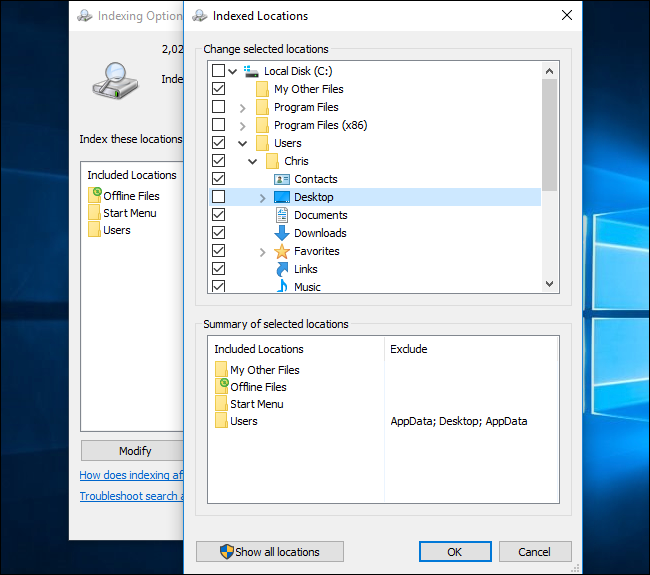Uncheck the Favorites checkbox

coord(218,251)
